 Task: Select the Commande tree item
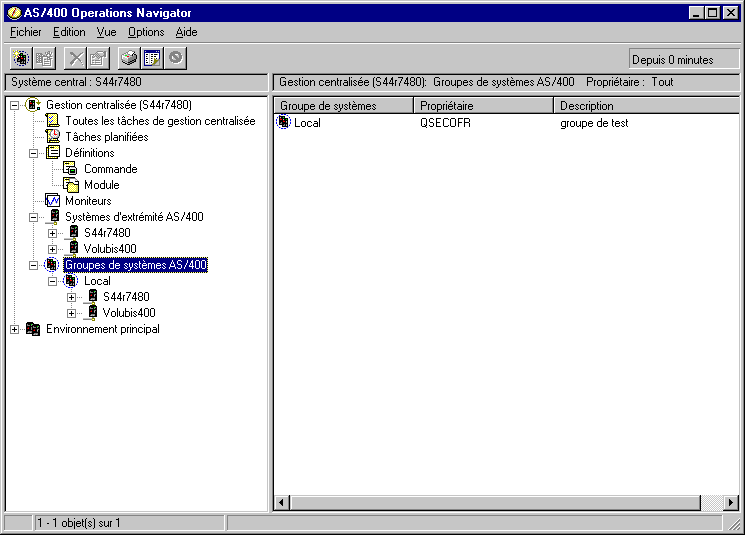click(111, 169)
